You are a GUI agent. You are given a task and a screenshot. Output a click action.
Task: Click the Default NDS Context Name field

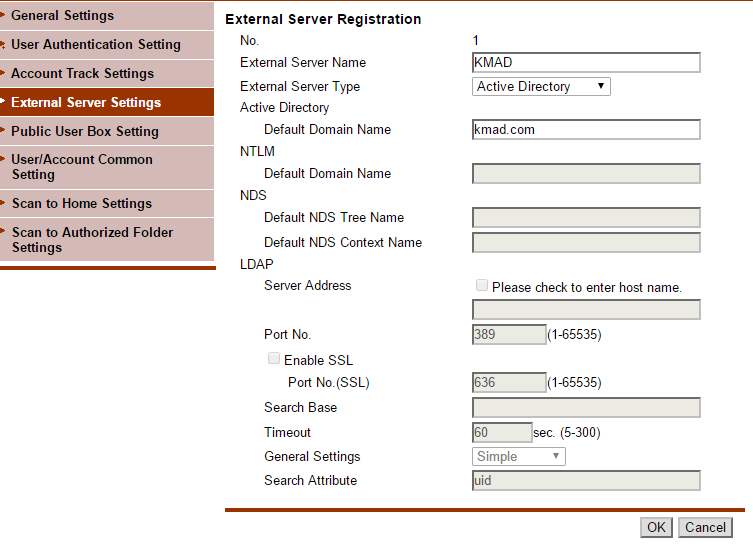tap(586, 243)
